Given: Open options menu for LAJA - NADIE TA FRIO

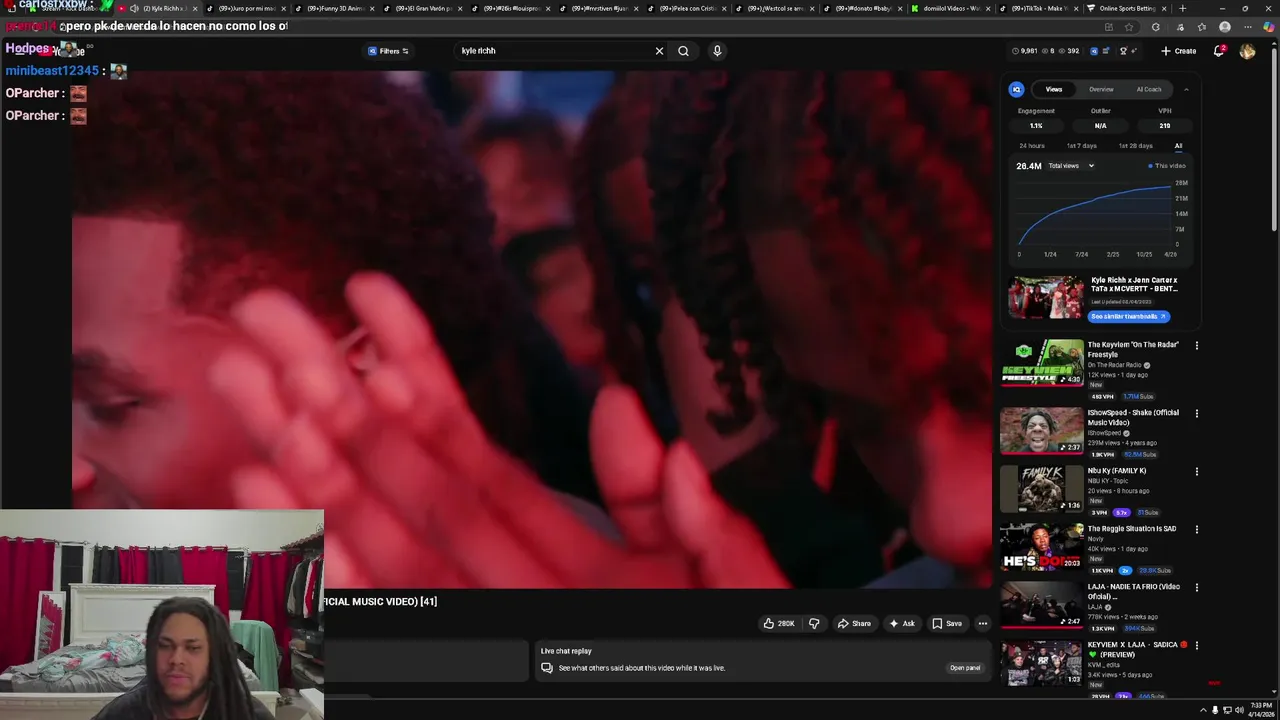Looking at the screenshot, I should point(1196,588).
